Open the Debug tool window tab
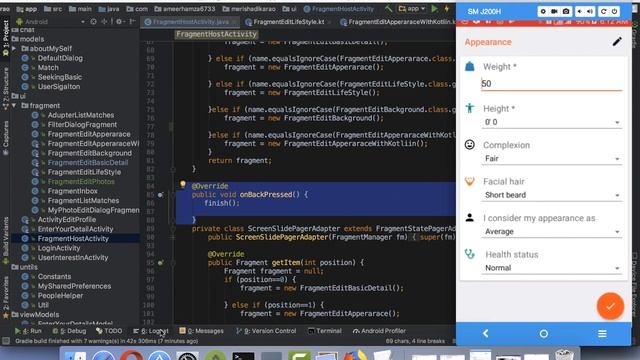The image size is (640, 360). (69, 331)
